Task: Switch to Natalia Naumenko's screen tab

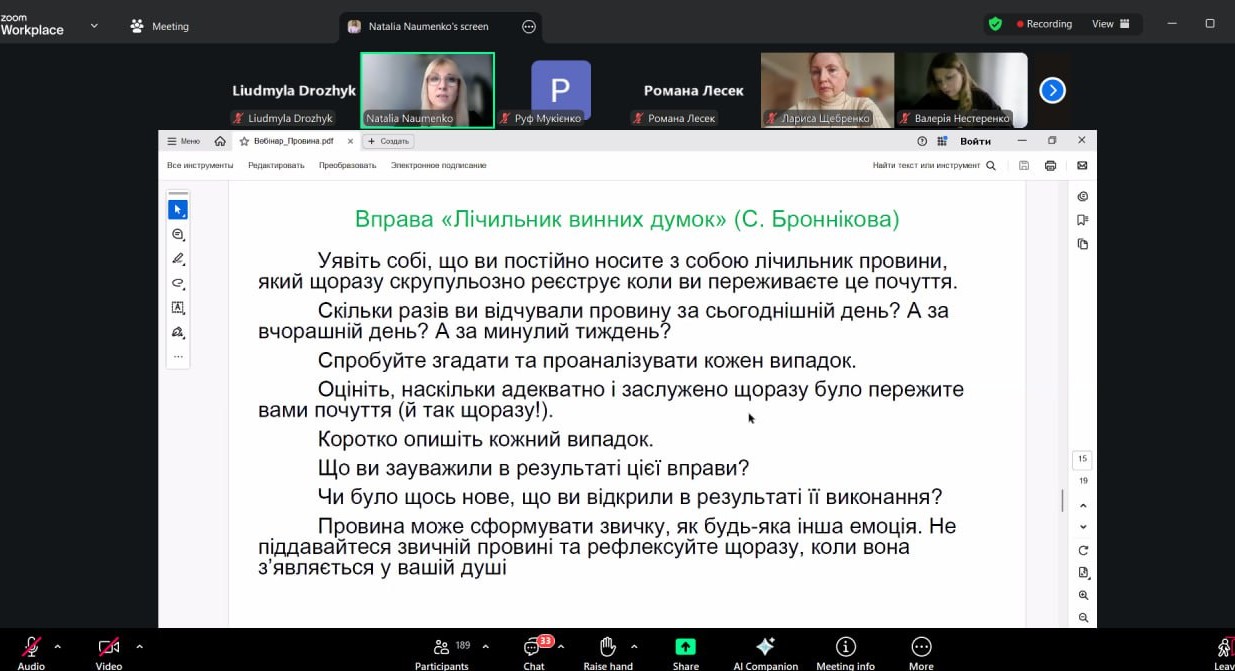Action: coord(428,27)
